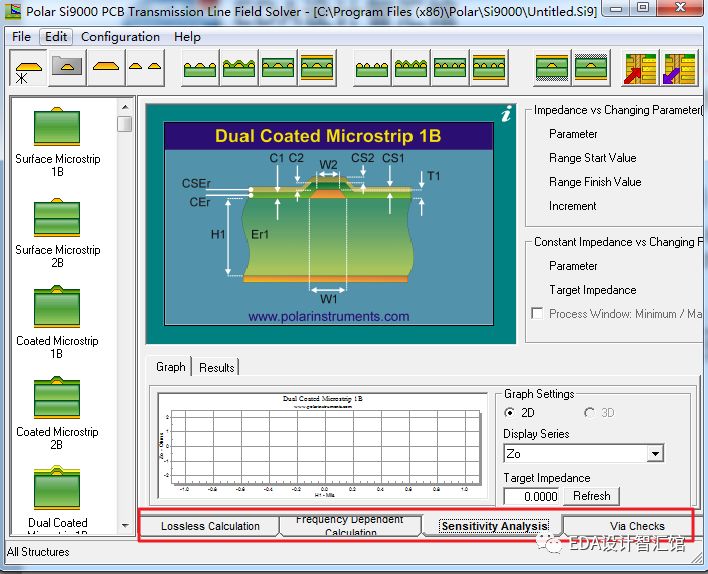Click the folder icon containing a trace
The width and height of the screenshot is (708, 574).
67,68
